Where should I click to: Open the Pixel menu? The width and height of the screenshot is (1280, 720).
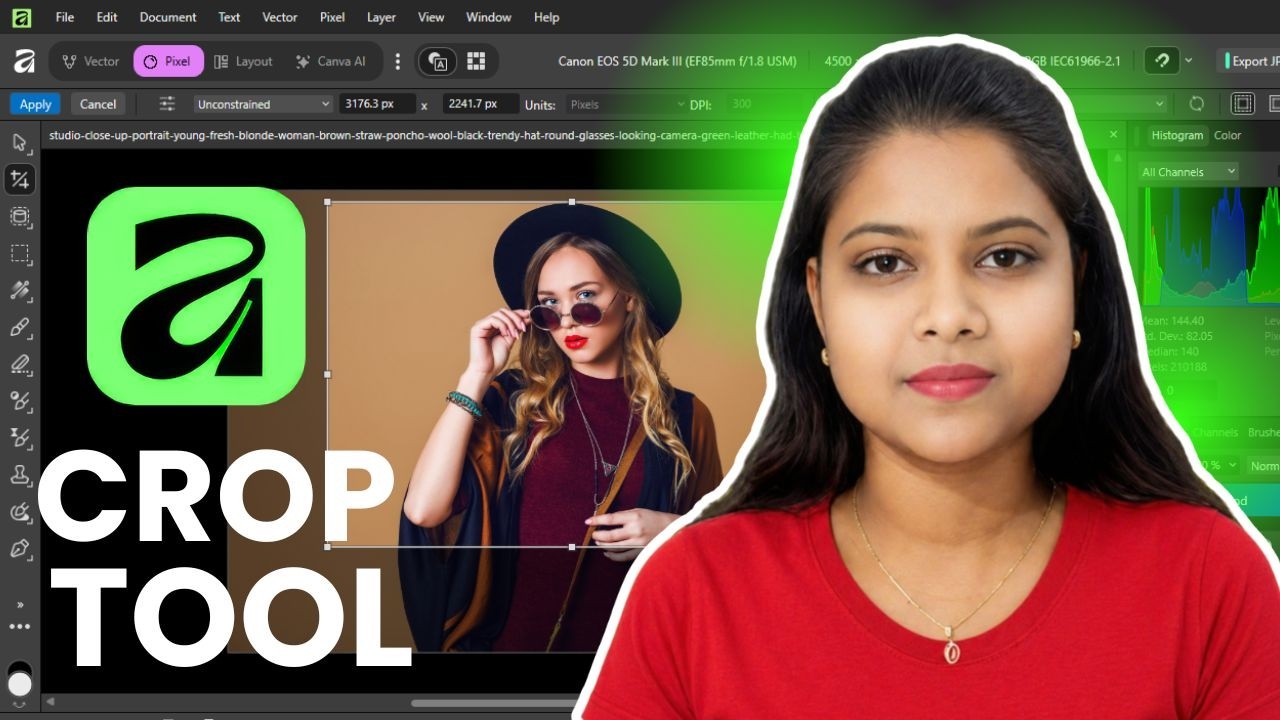point(333,17)
